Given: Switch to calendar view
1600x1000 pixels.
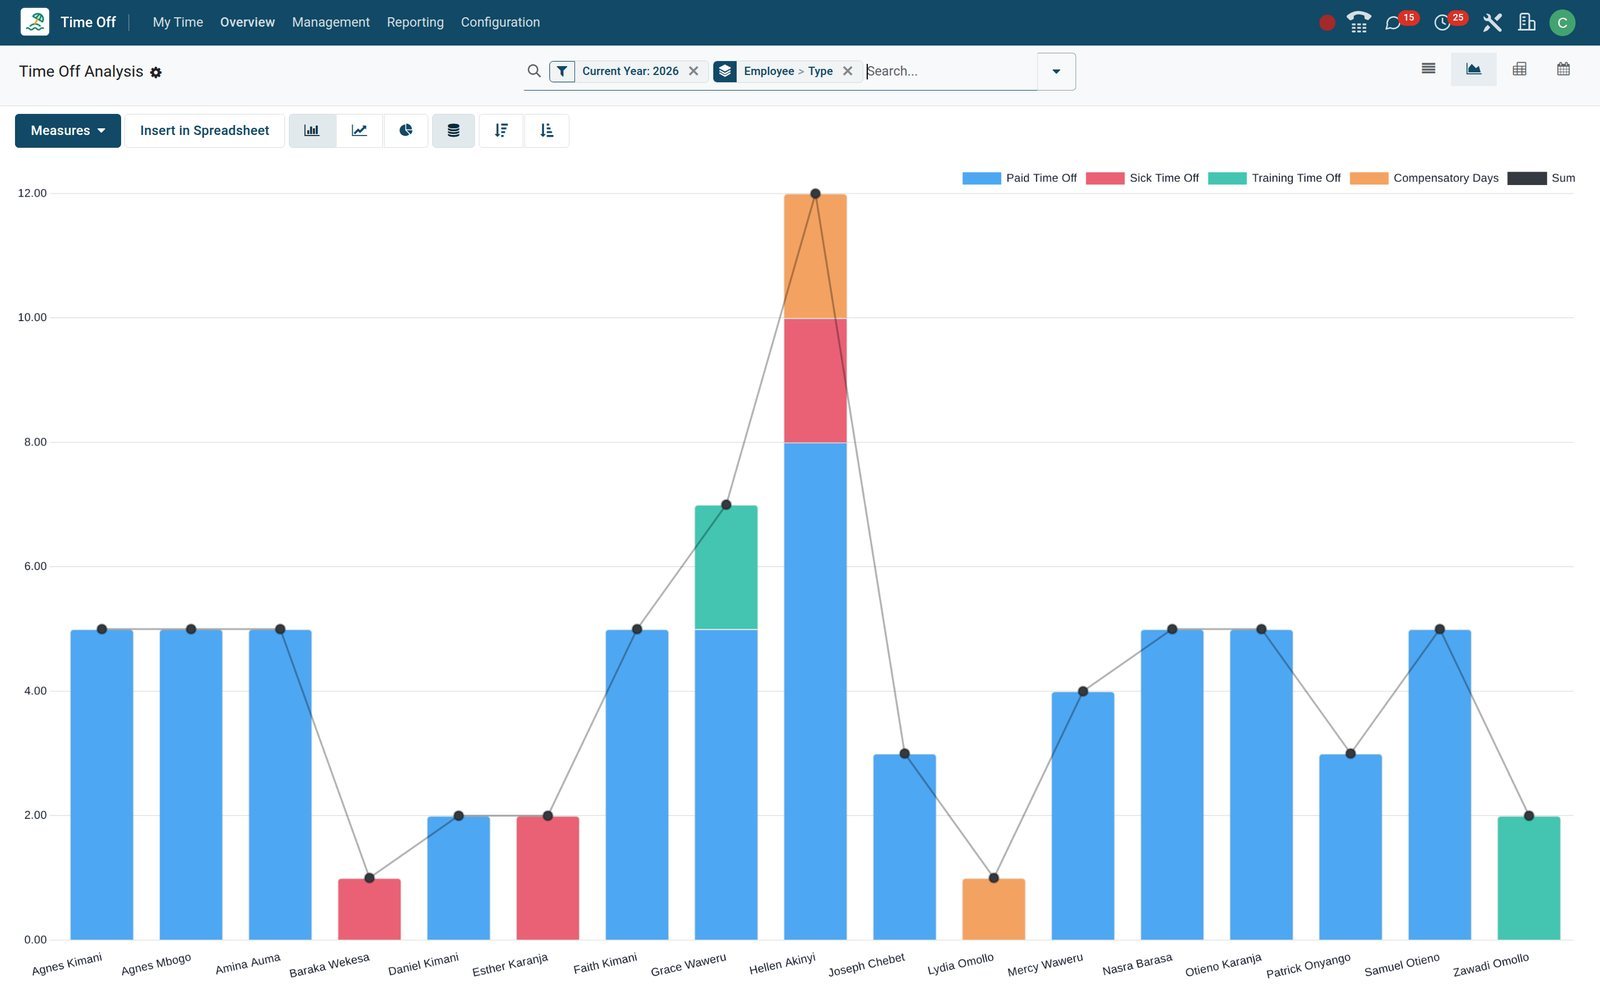Looking at the screenshot, I should (1563, 69).
